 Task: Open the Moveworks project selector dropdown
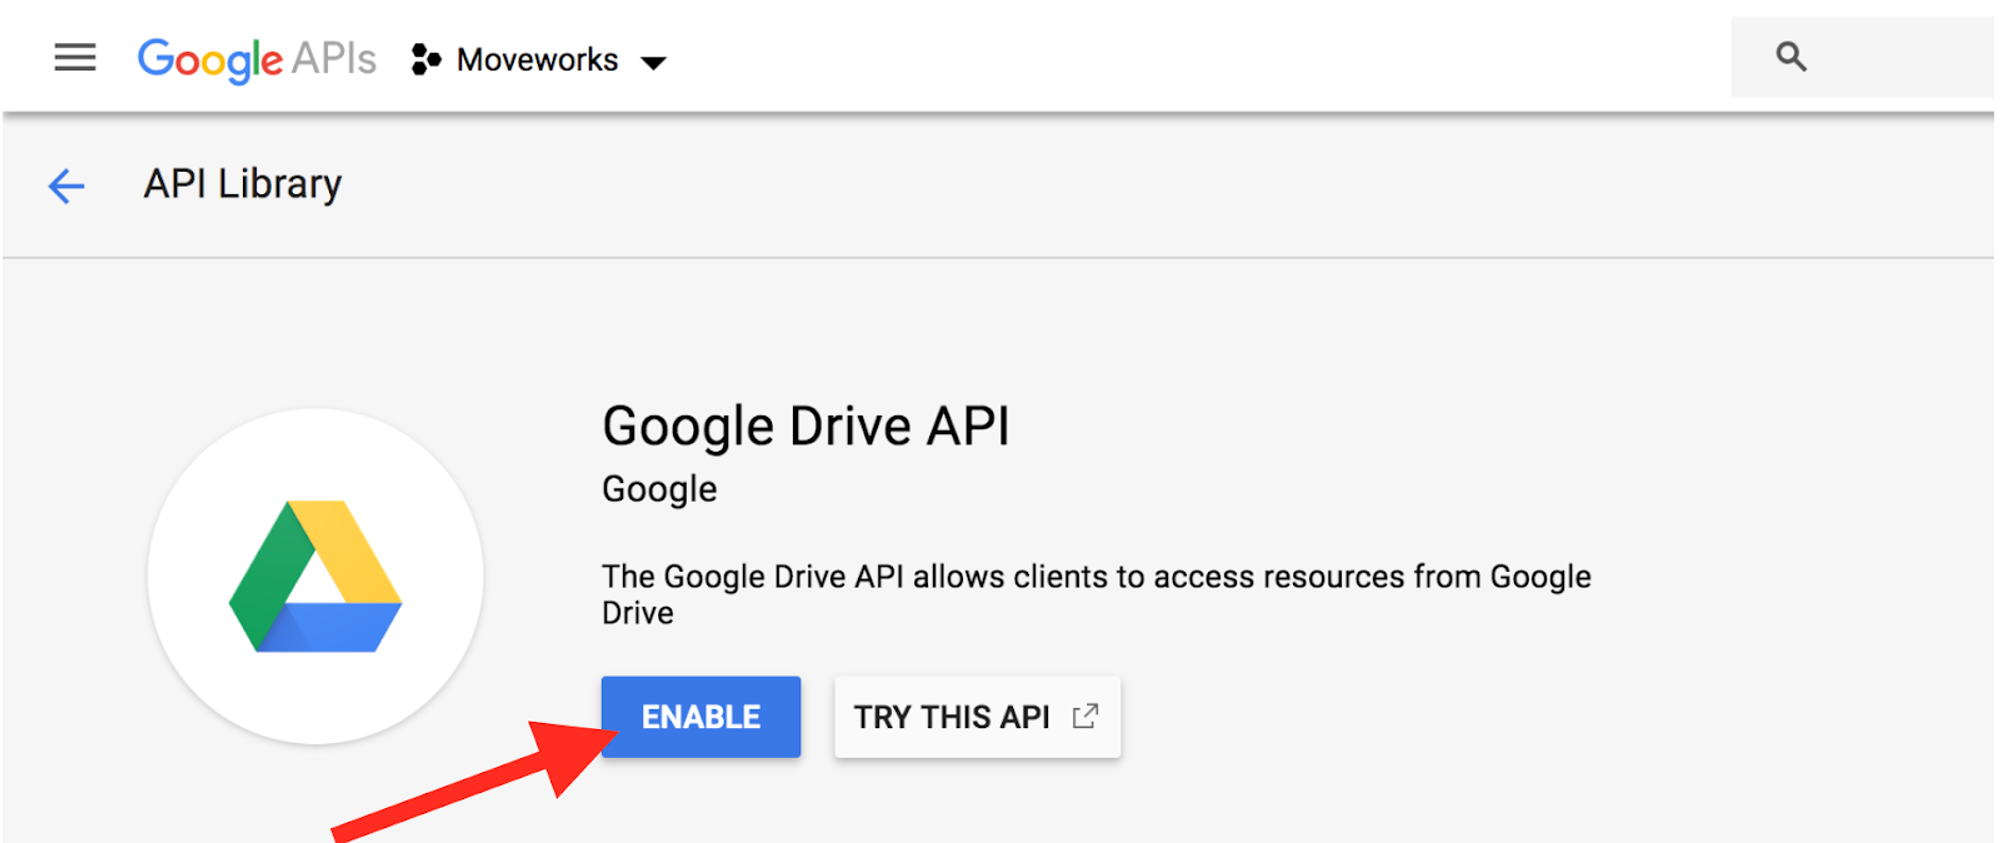(539, 60)
